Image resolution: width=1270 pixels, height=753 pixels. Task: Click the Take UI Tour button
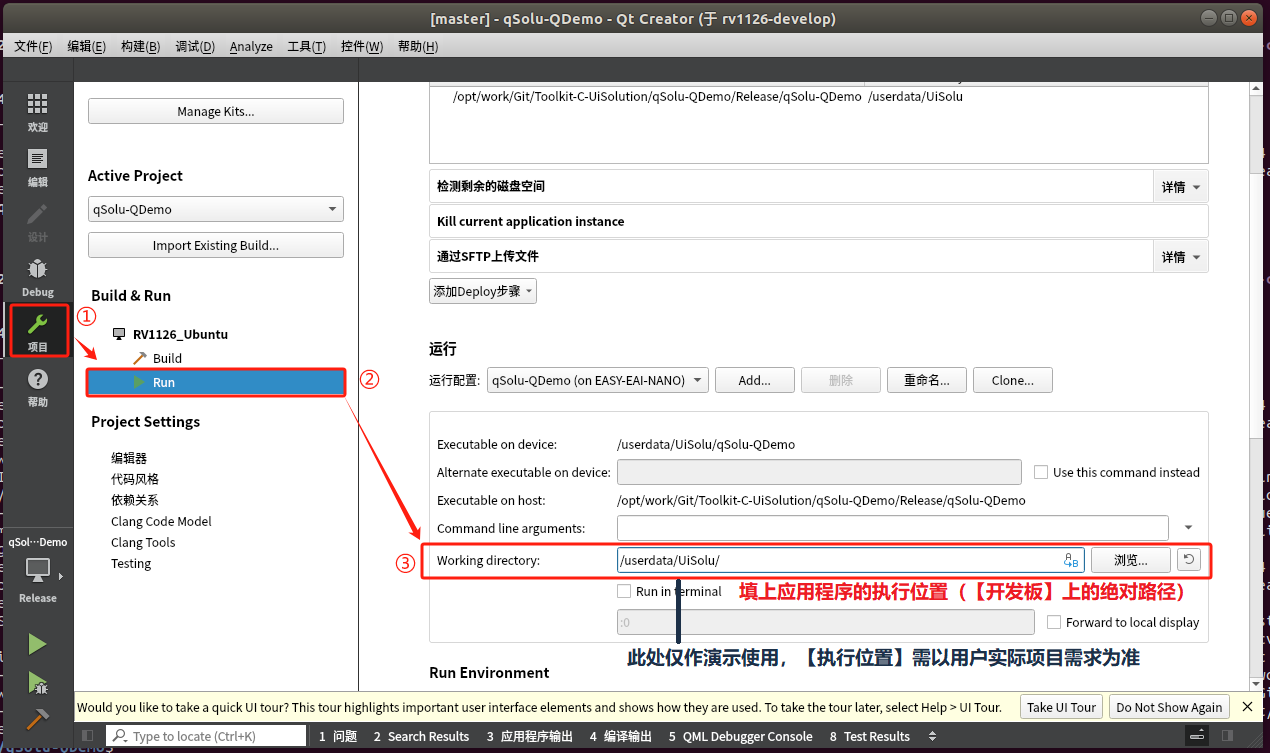(x=1061, y=707)
